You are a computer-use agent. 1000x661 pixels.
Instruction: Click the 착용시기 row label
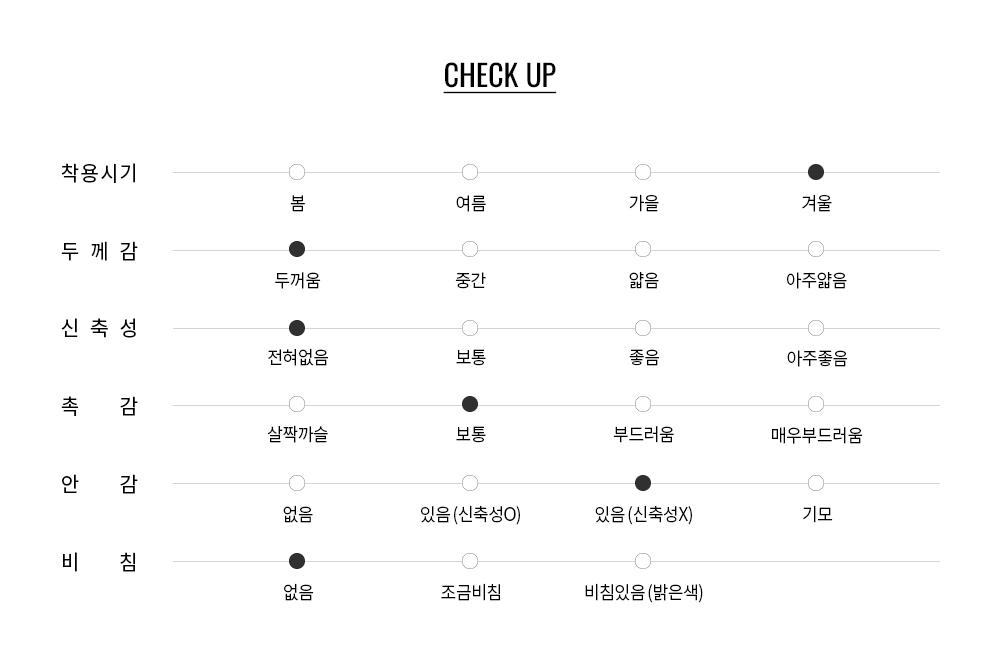click(x=99, y=172)
